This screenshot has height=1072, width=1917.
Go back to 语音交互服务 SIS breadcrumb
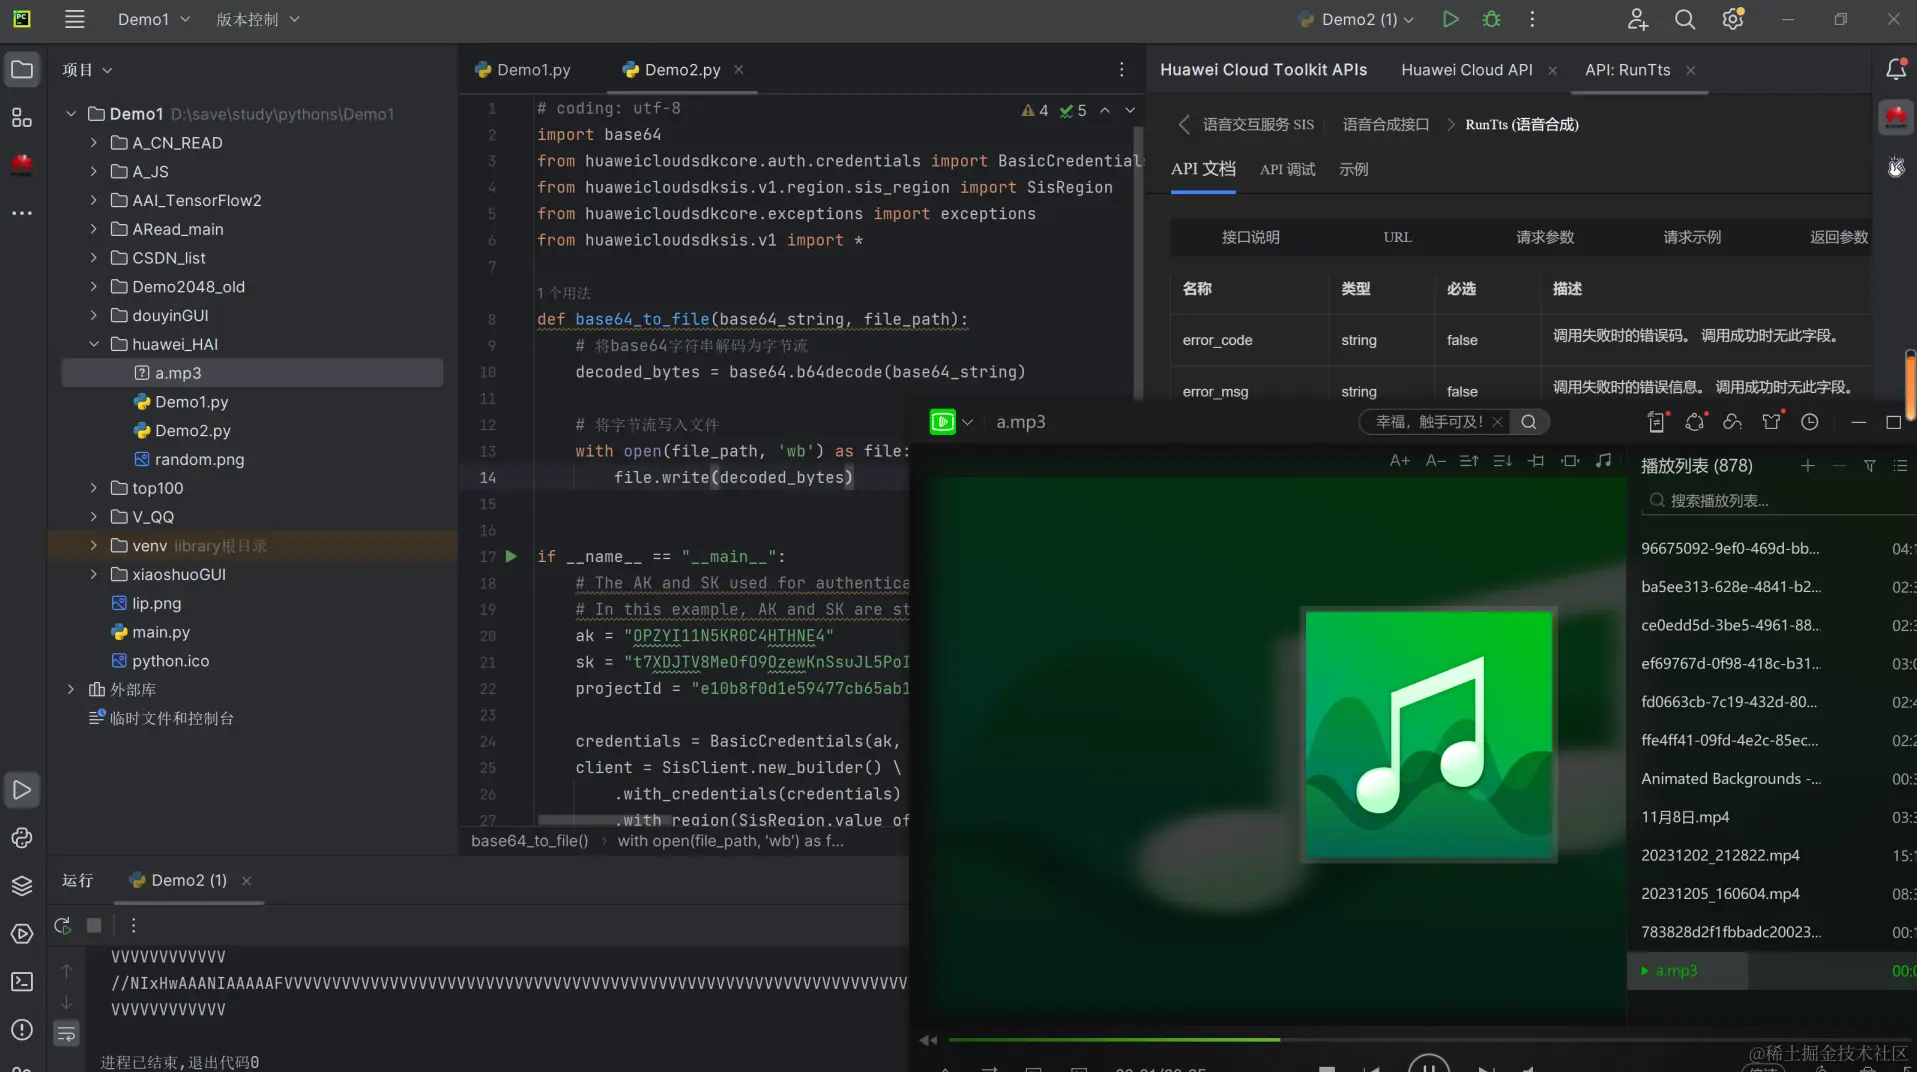(x=1258, y=125)
